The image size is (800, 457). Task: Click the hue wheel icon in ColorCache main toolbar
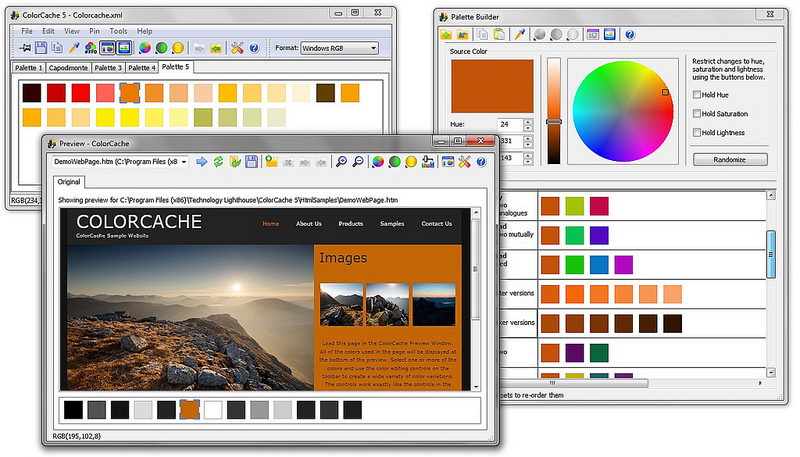pyautogui.click(x=145, y=48)
